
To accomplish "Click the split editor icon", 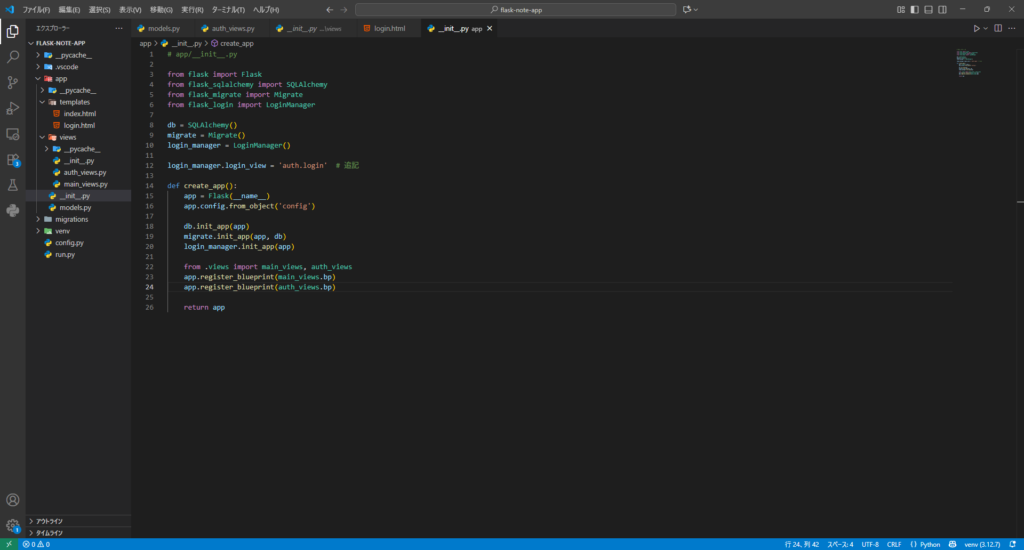I will [x=996, y=29].
